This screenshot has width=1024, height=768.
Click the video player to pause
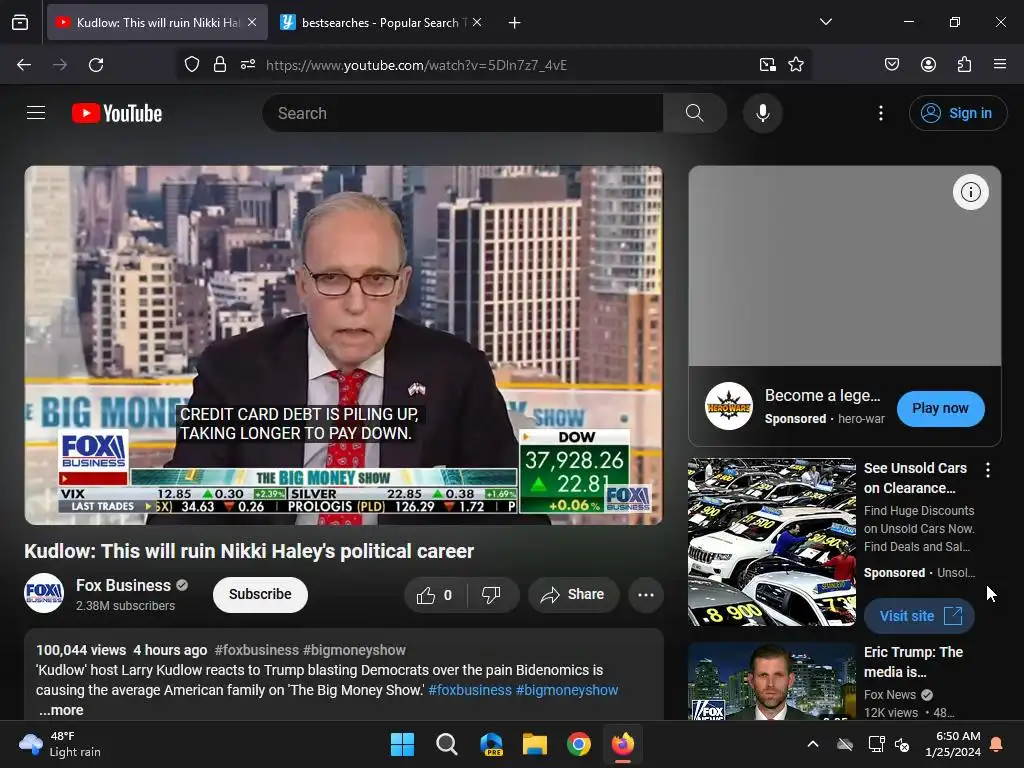[344, 345]
